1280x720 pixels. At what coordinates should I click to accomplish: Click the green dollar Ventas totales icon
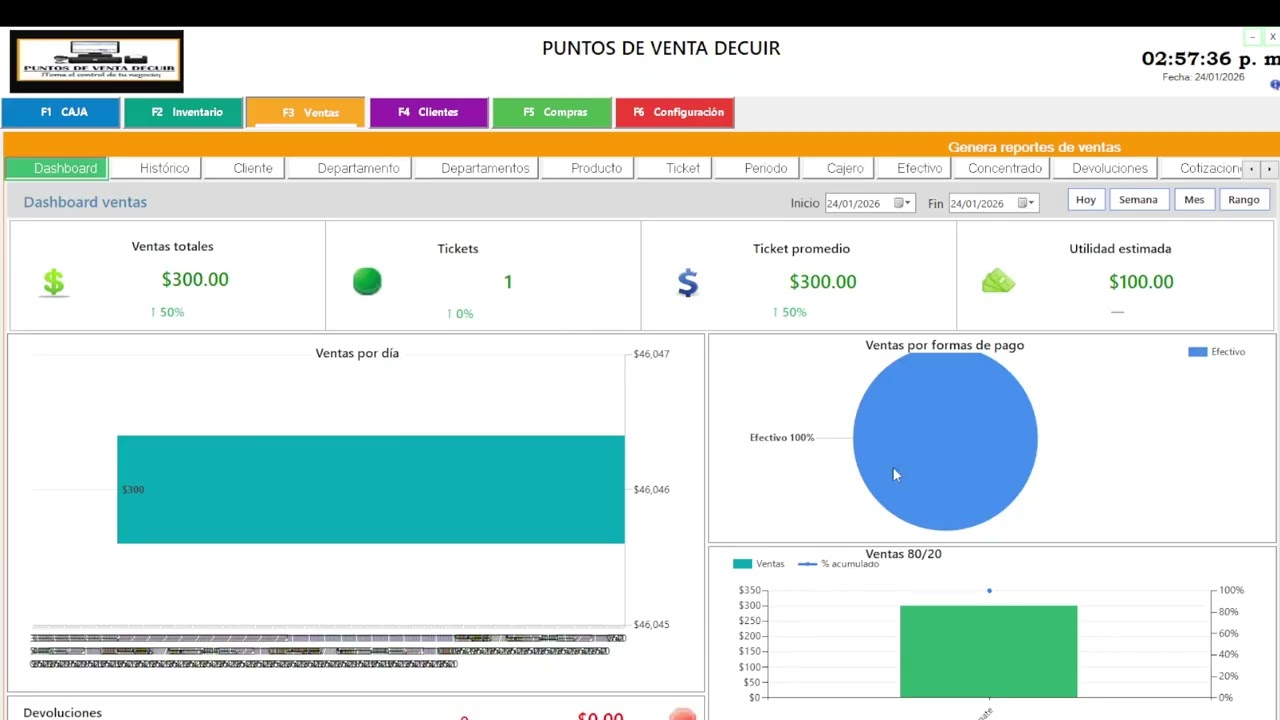(x=54, y=283)
